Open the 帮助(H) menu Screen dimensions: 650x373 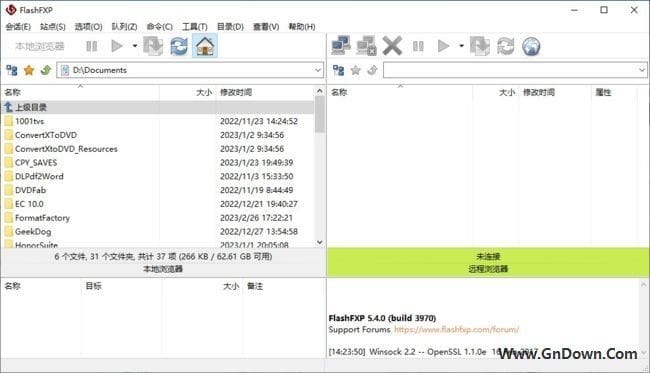point(302,27)
